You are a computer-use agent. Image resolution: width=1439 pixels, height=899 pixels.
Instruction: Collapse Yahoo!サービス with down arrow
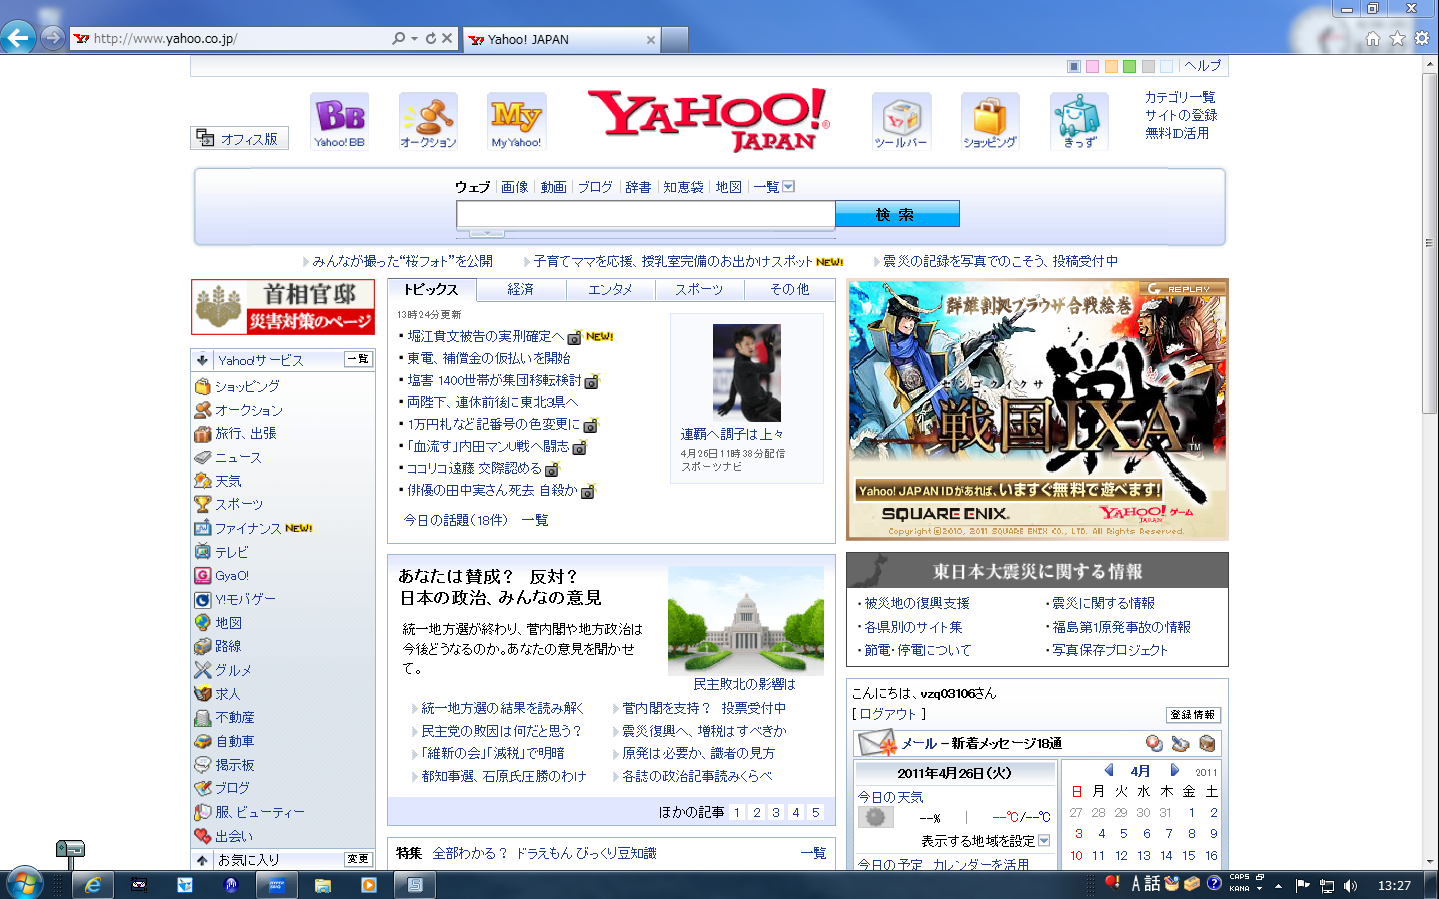click(202, 360)
